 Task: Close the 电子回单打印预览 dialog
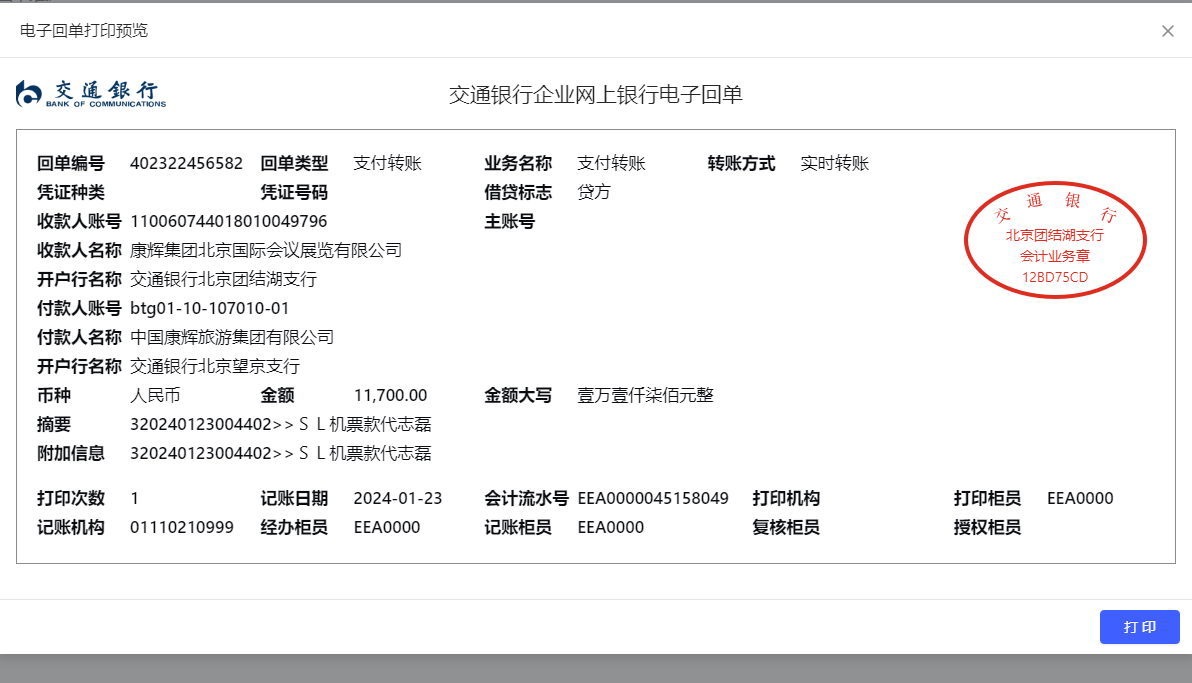1167,31
